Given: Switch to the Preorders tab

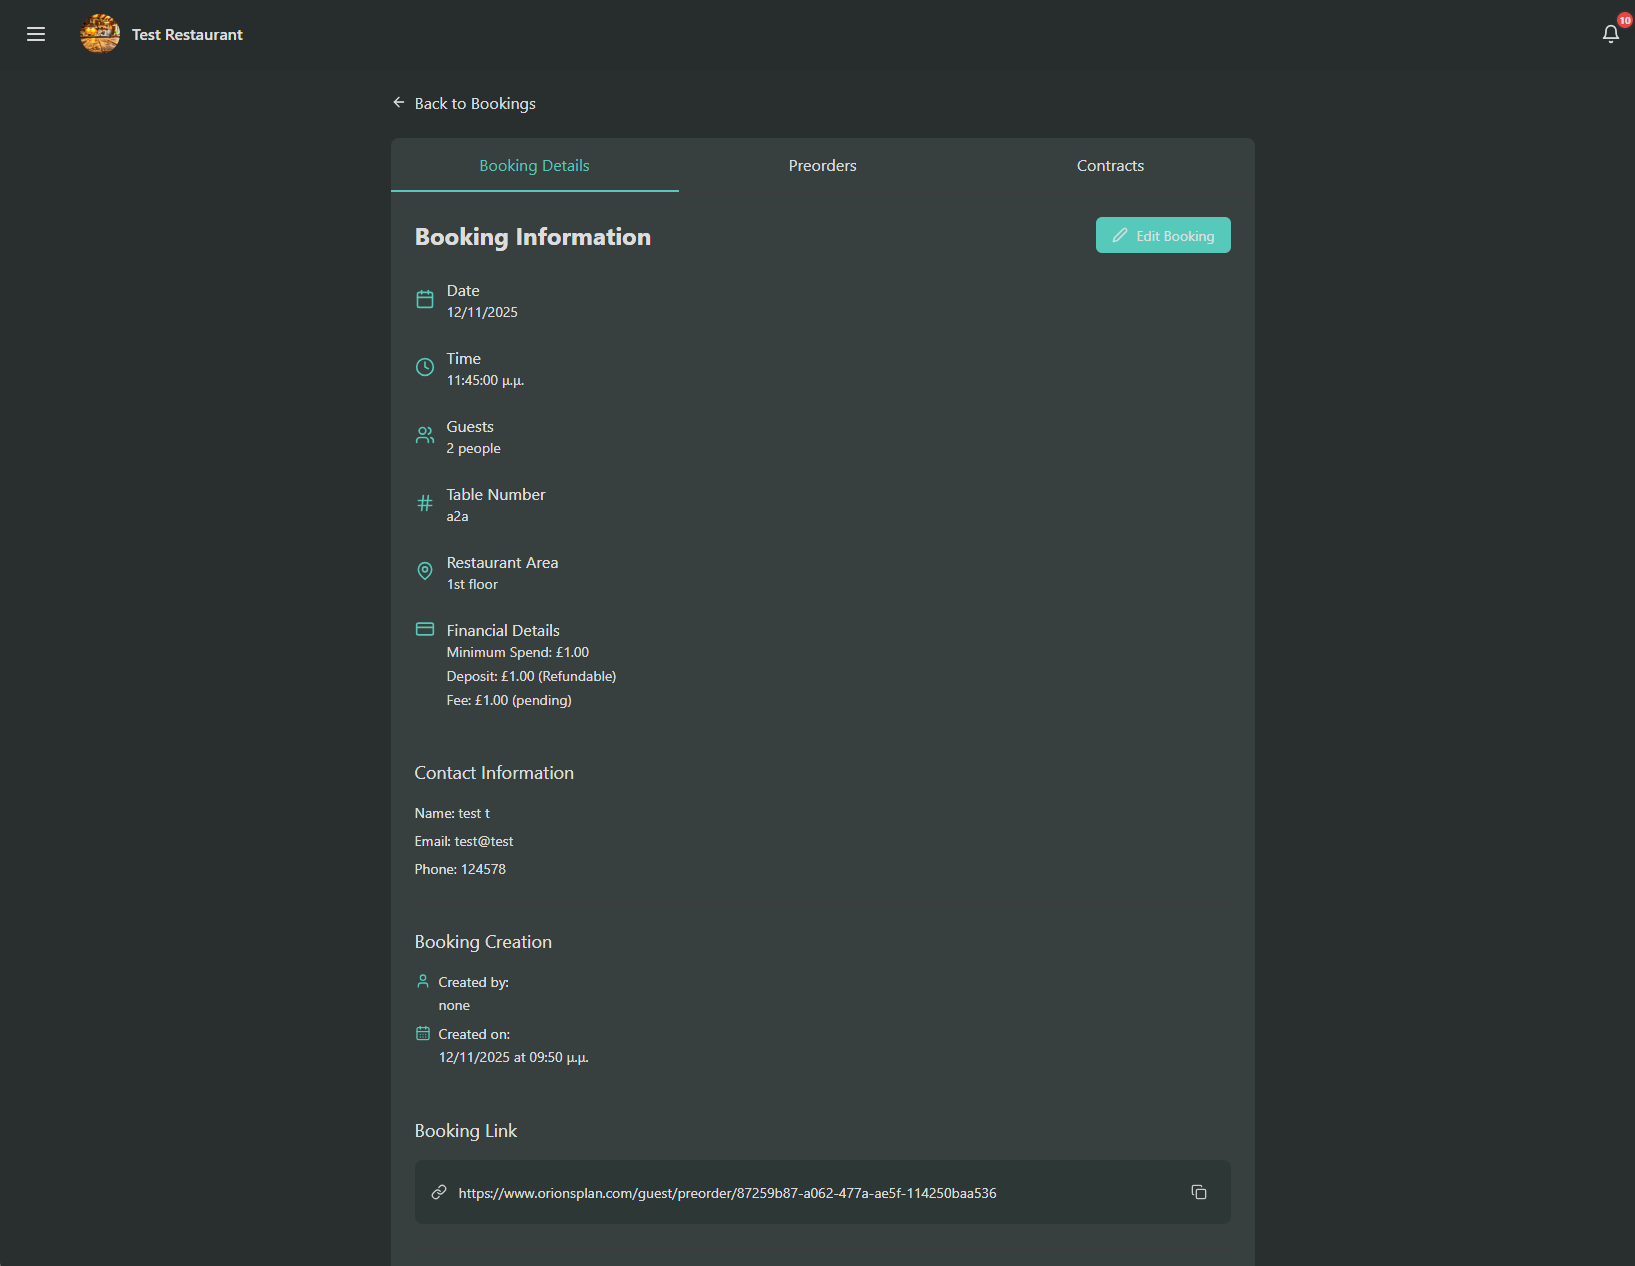Looking at the screenshot, I should coord(822,165).
